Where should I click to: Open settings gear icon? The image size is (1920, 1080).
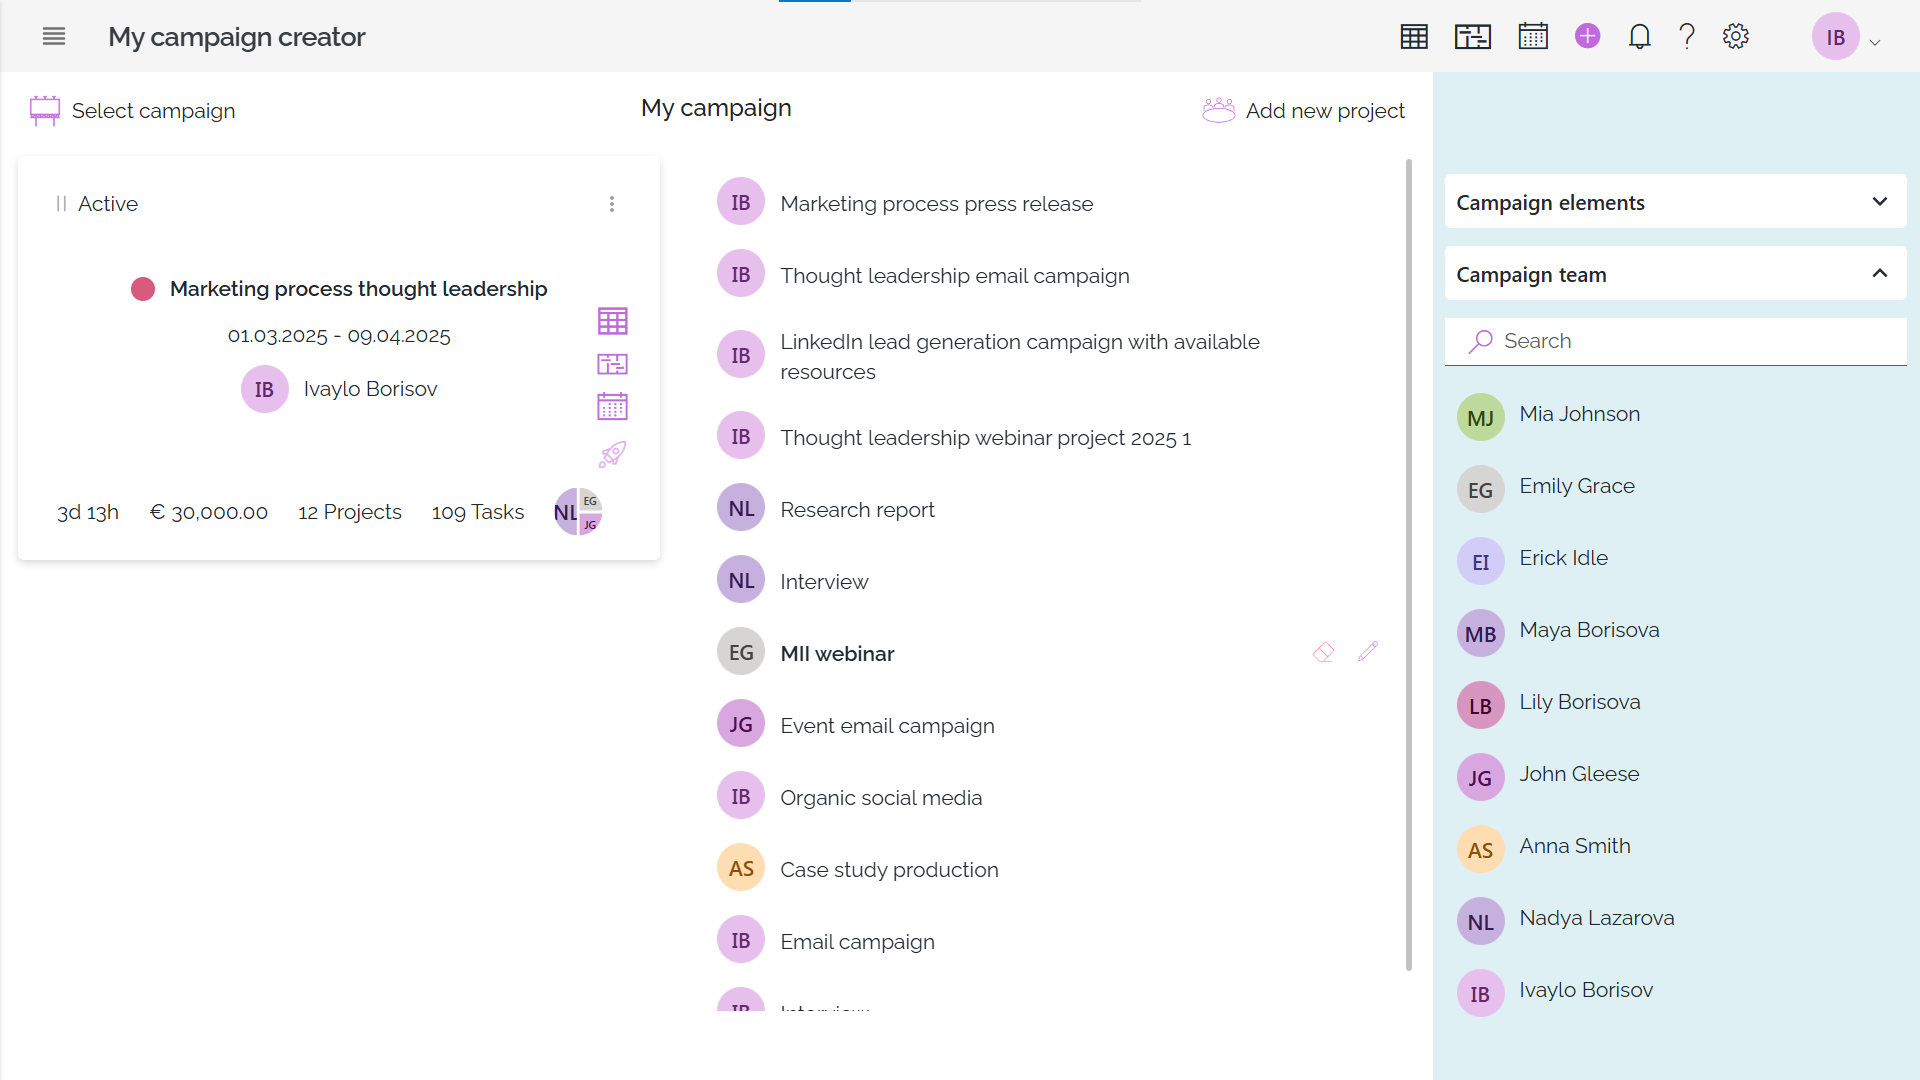tap(1736, 37)
